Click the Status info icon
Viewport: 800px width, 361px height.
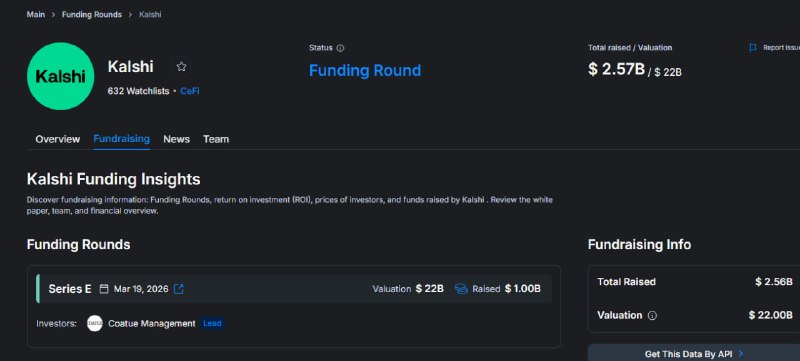coord(340,48)
